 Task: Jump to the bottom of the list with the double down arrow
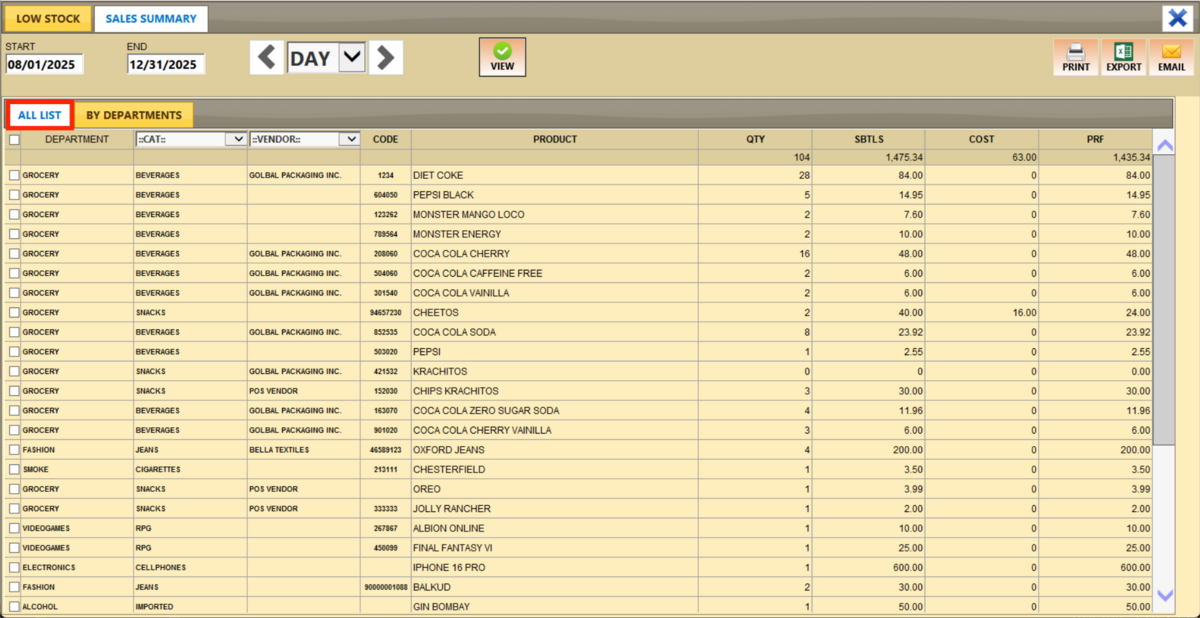(x=1164, y=595)
